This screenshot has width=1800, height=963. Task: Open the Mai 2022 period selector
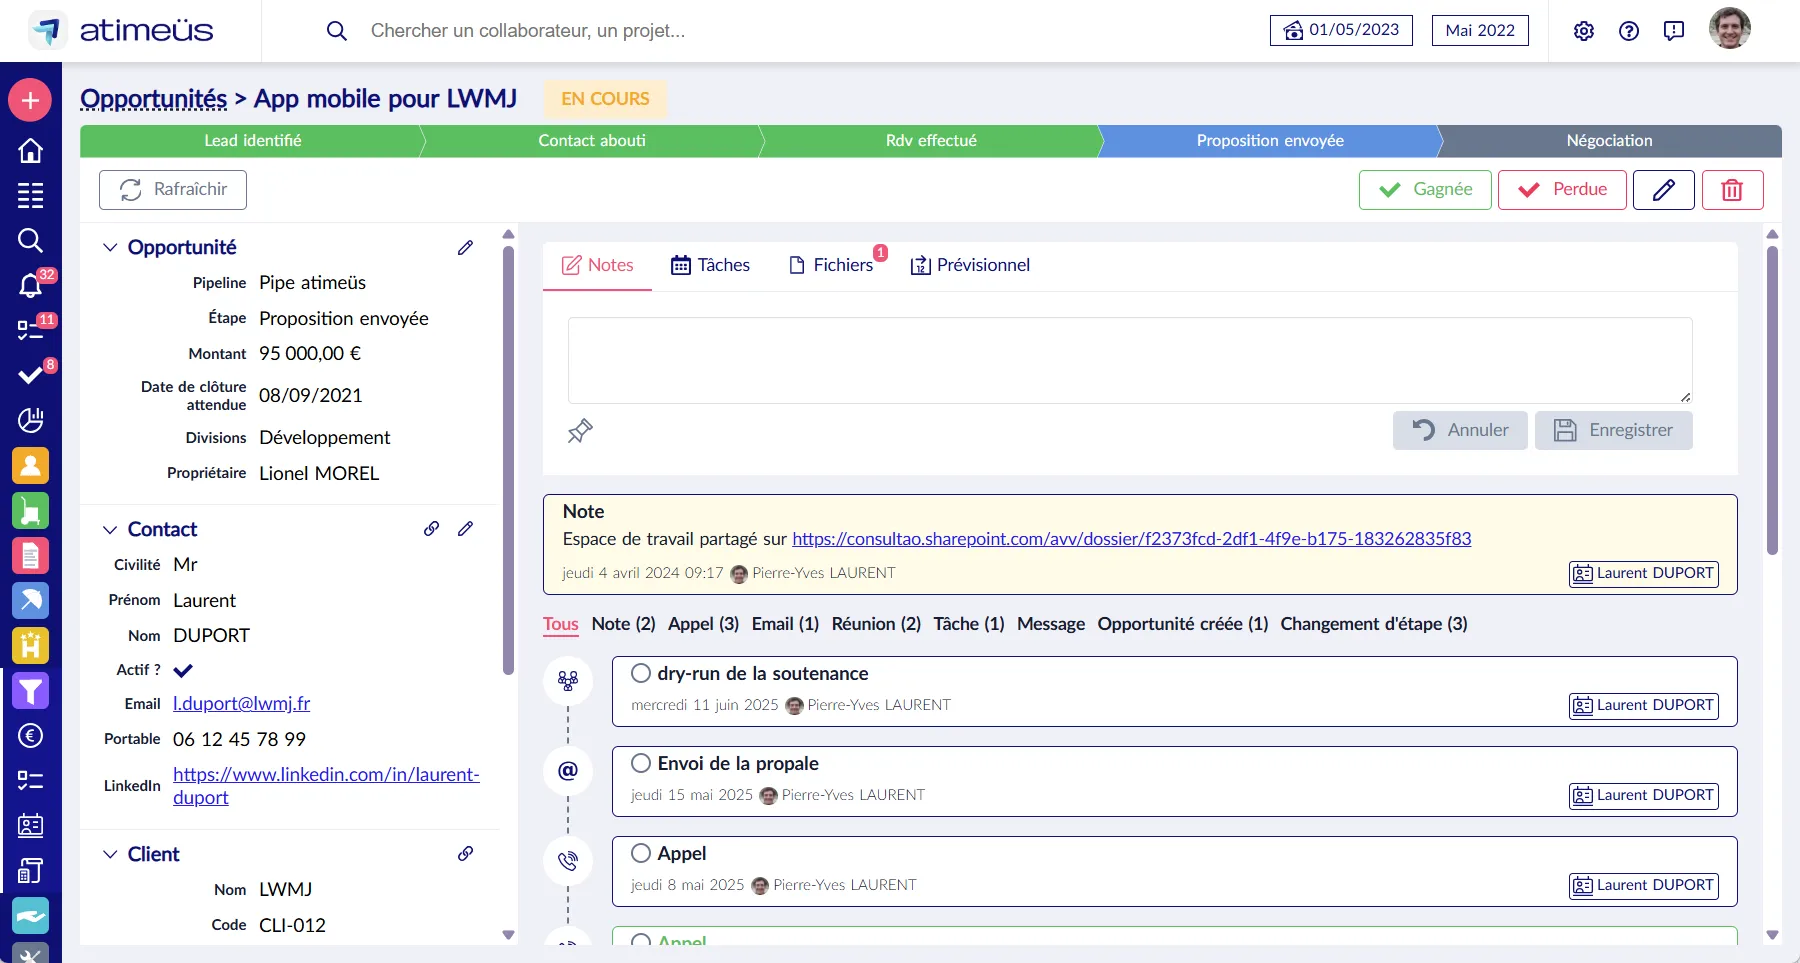tap(1480, 30)
